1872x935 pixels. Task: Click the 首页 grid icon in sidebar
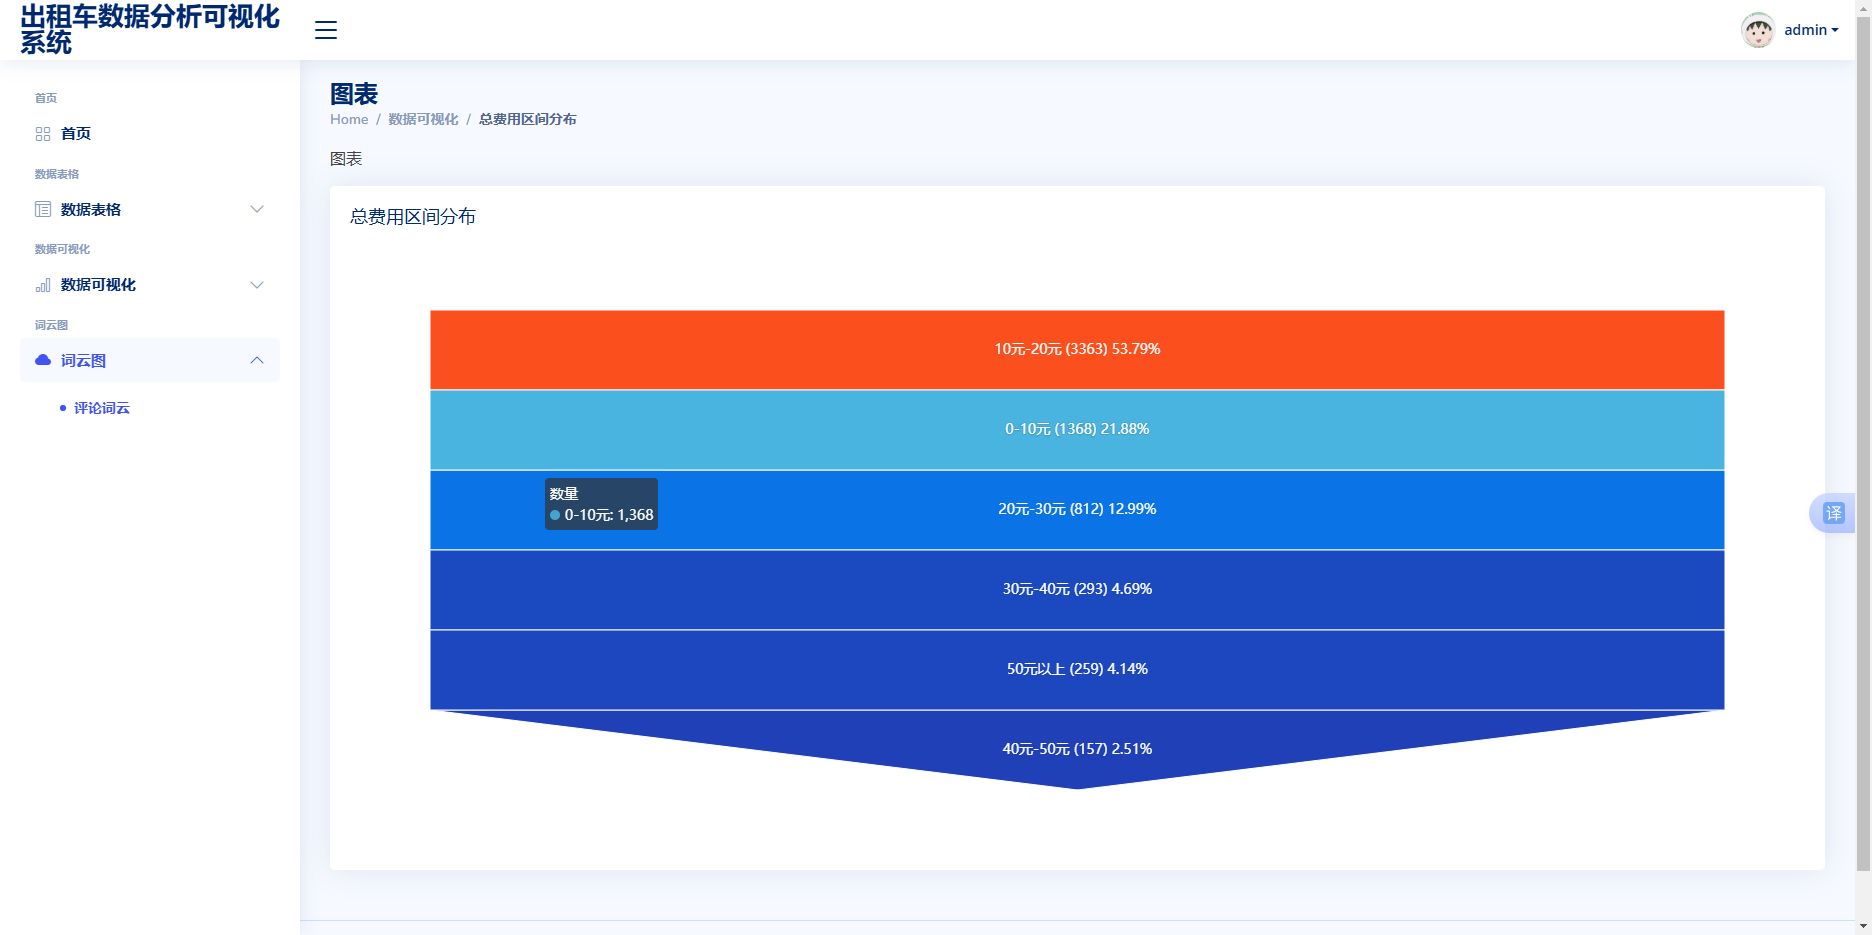pos(43,134)
